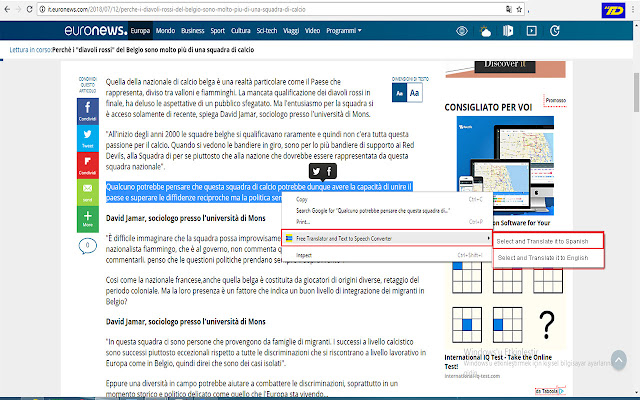The height and width of the screenshot is (400, 640).
Task: Expand the Programmi dropdown in nav bar
Action: pos(343,31)
